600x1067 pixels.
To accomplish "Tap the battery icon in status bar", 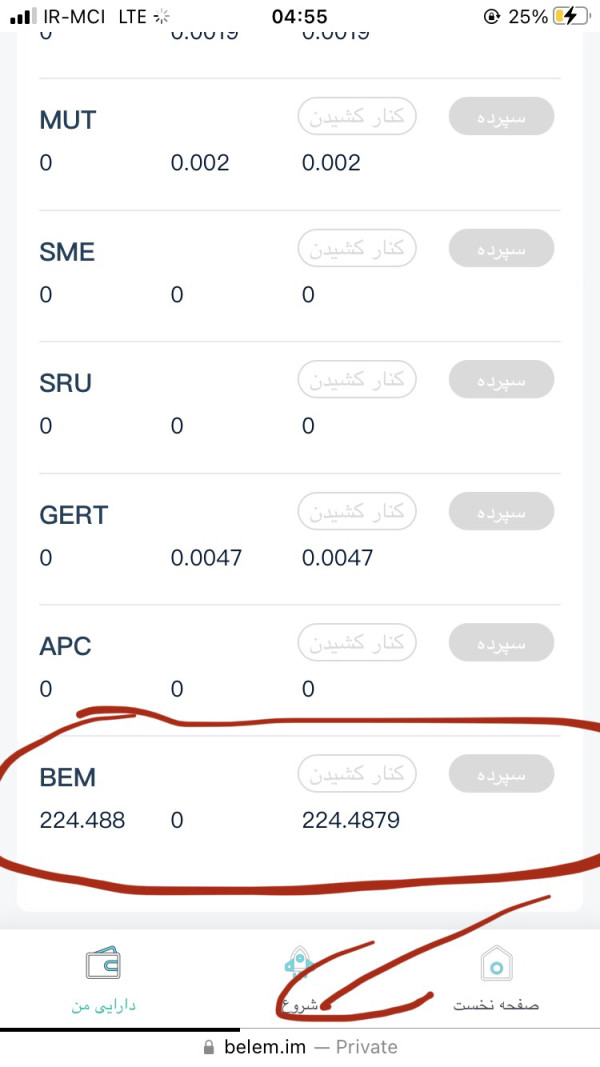I will coord(571,16).
